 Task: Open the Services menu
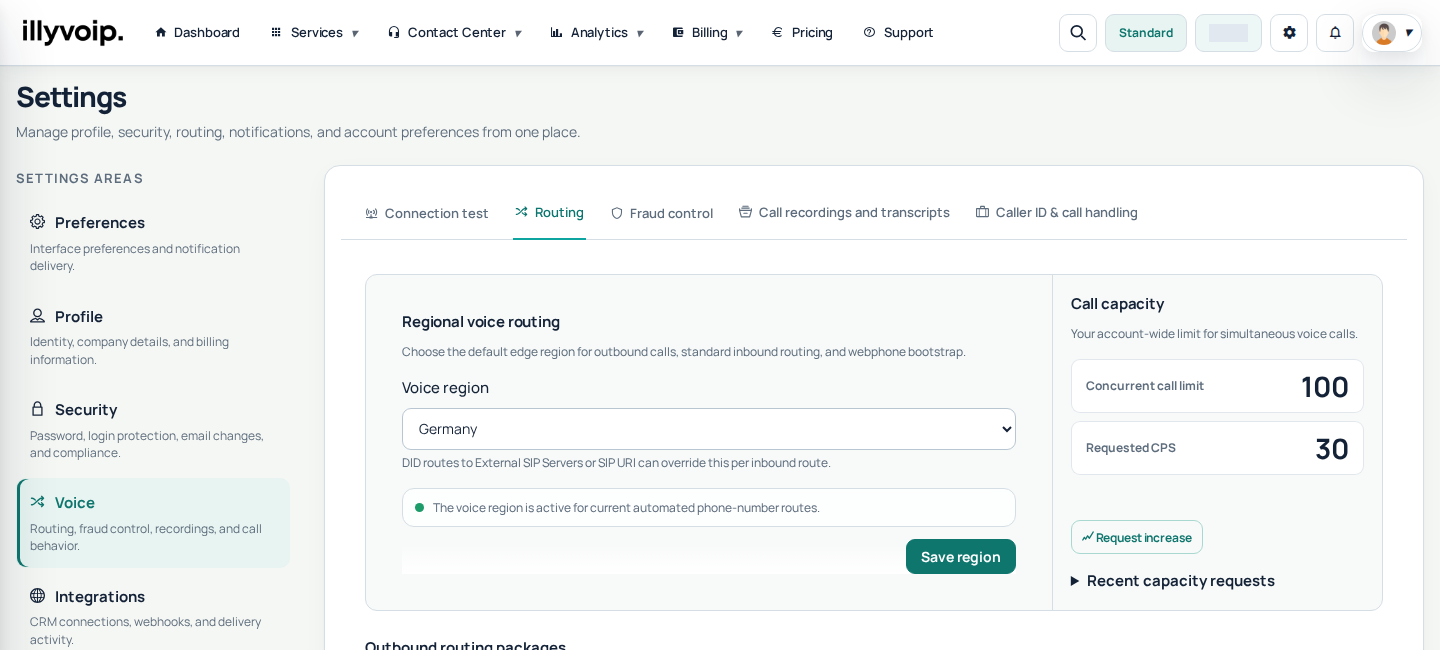coord(314,32)
